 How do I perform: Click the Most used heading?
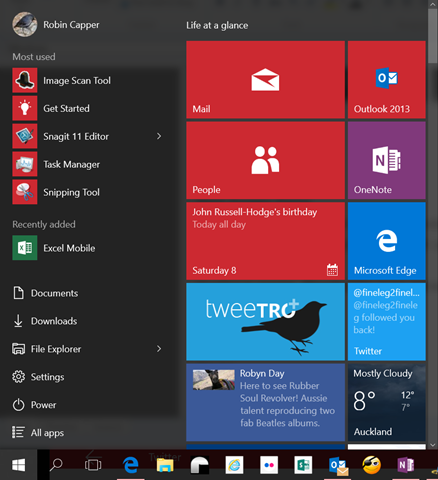(x=34, y=57)
